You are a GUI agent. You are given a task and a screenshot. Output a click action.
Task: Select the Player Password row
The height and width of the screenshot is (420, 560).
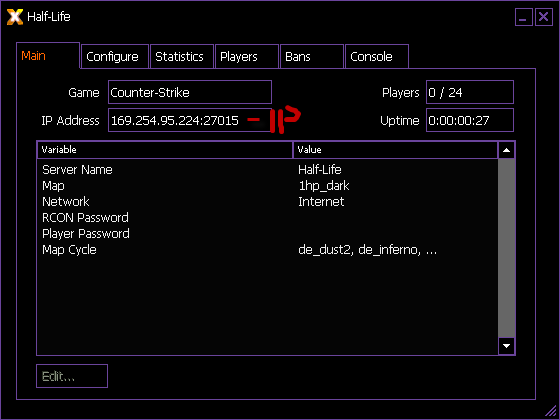267,234
